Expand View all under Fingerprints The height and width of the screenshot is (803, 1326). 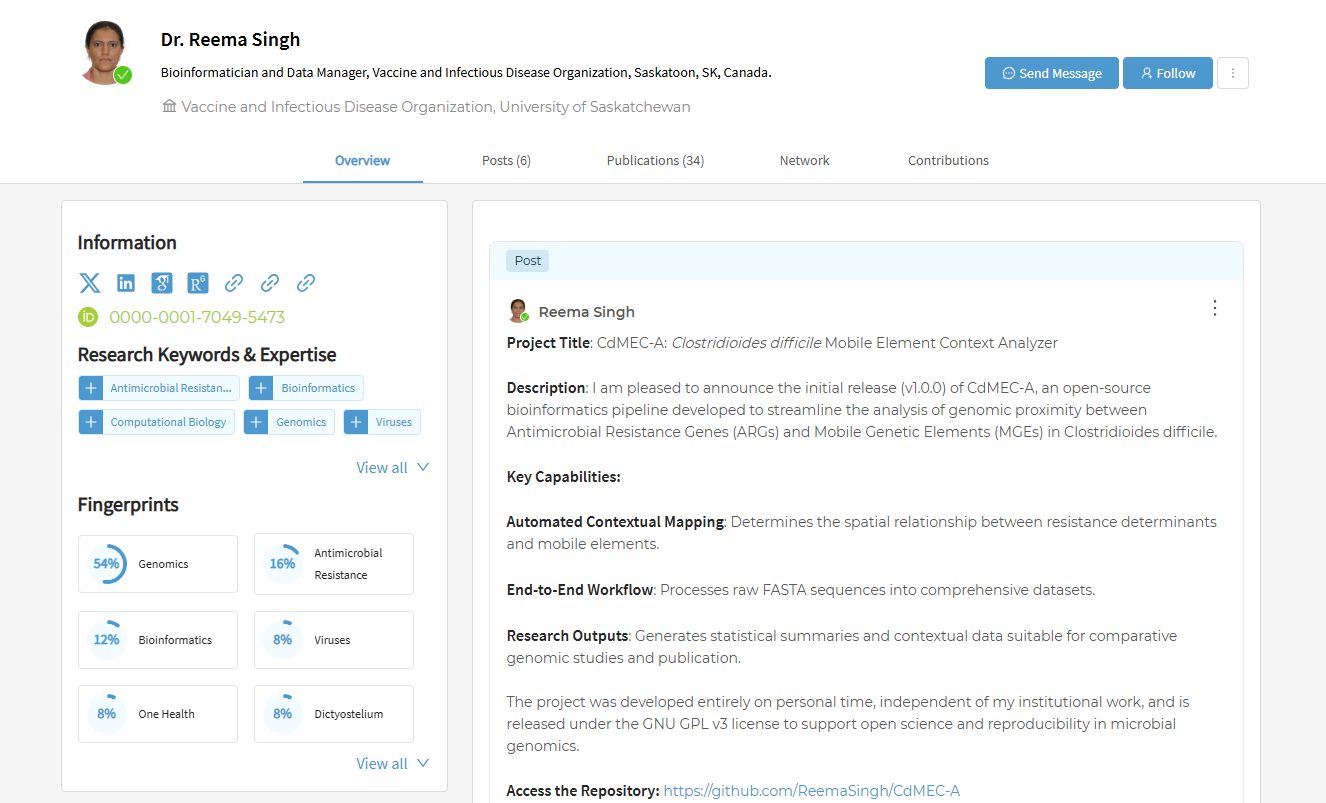392,763
